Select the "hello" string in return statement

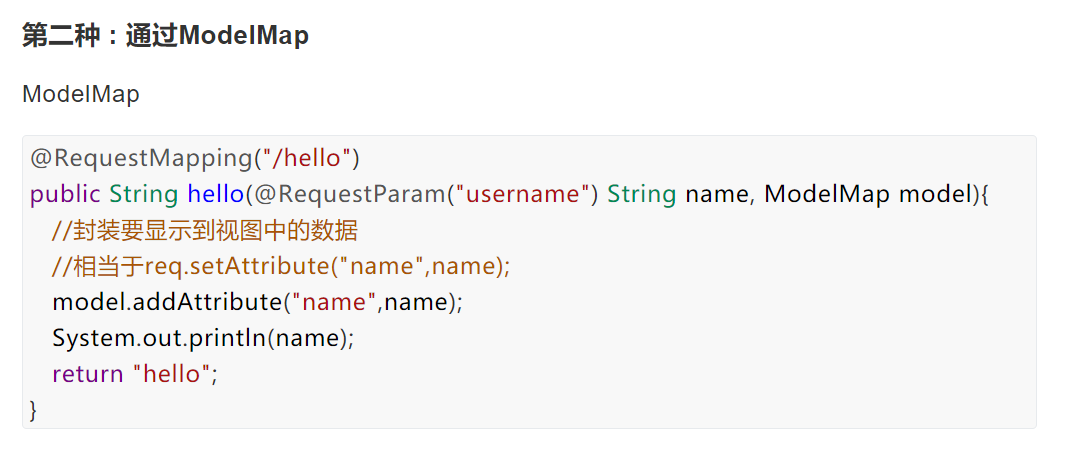pos(171,374)
